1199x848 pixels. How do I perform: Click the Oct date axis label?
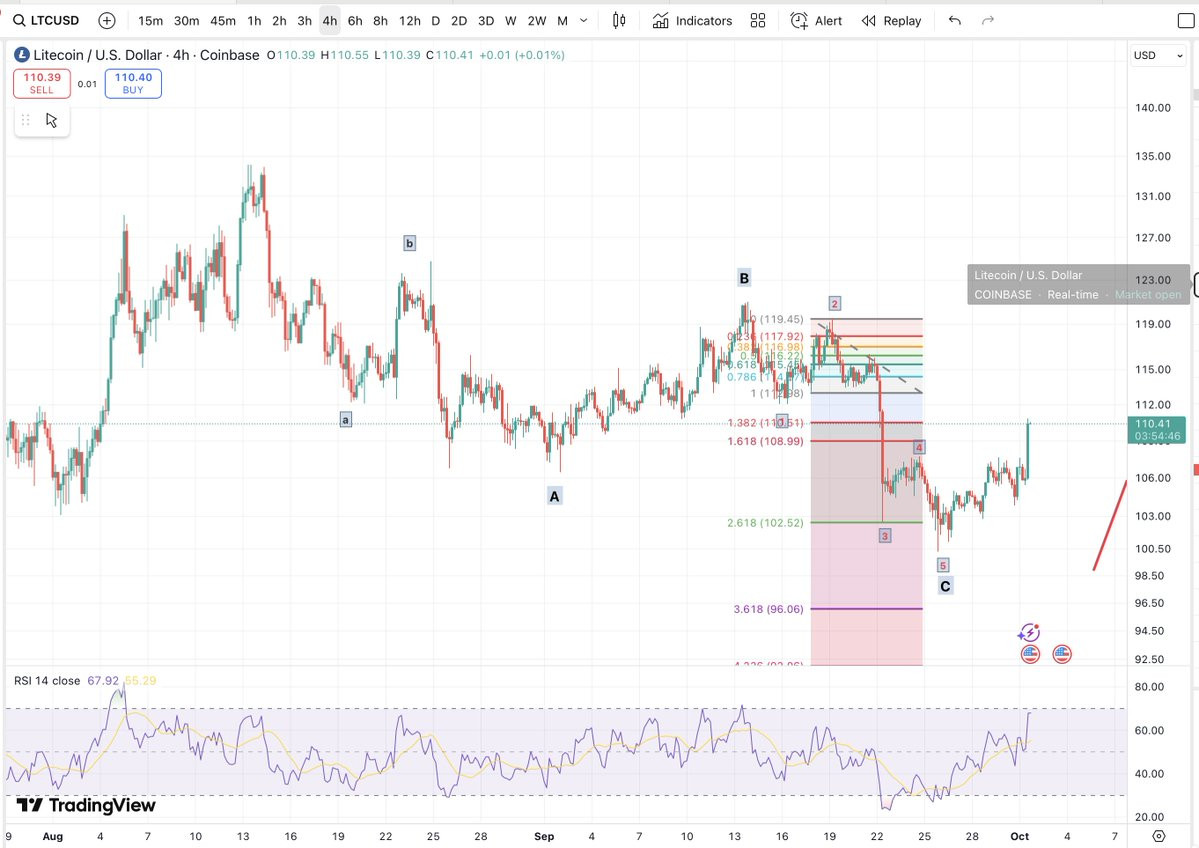click(x=1019, y=836)
